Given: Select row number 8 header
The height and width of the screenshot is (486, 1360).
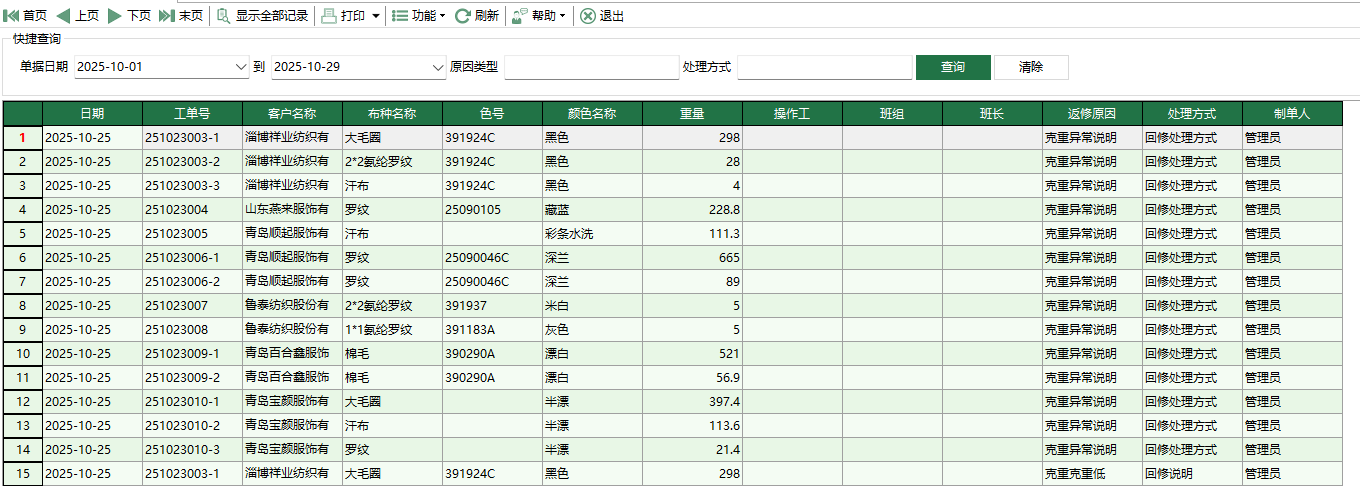Looking at the screenshot, I should point(23,305).
